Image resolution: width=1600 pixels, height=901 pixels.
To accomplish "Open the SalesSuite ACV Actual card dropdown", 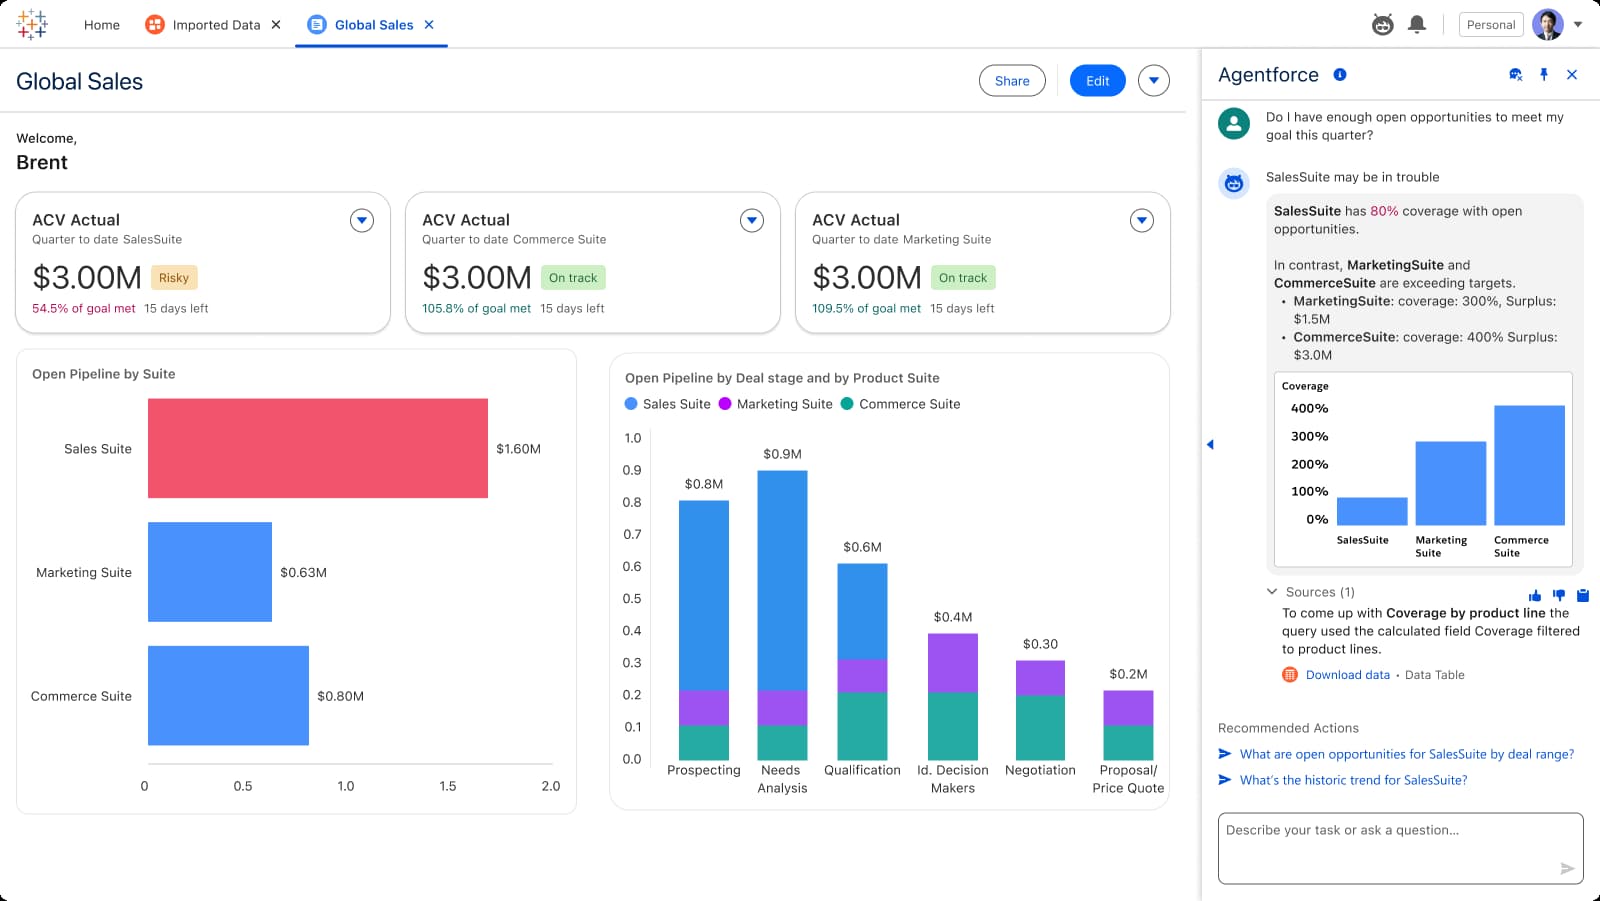I will coord(361,220).
